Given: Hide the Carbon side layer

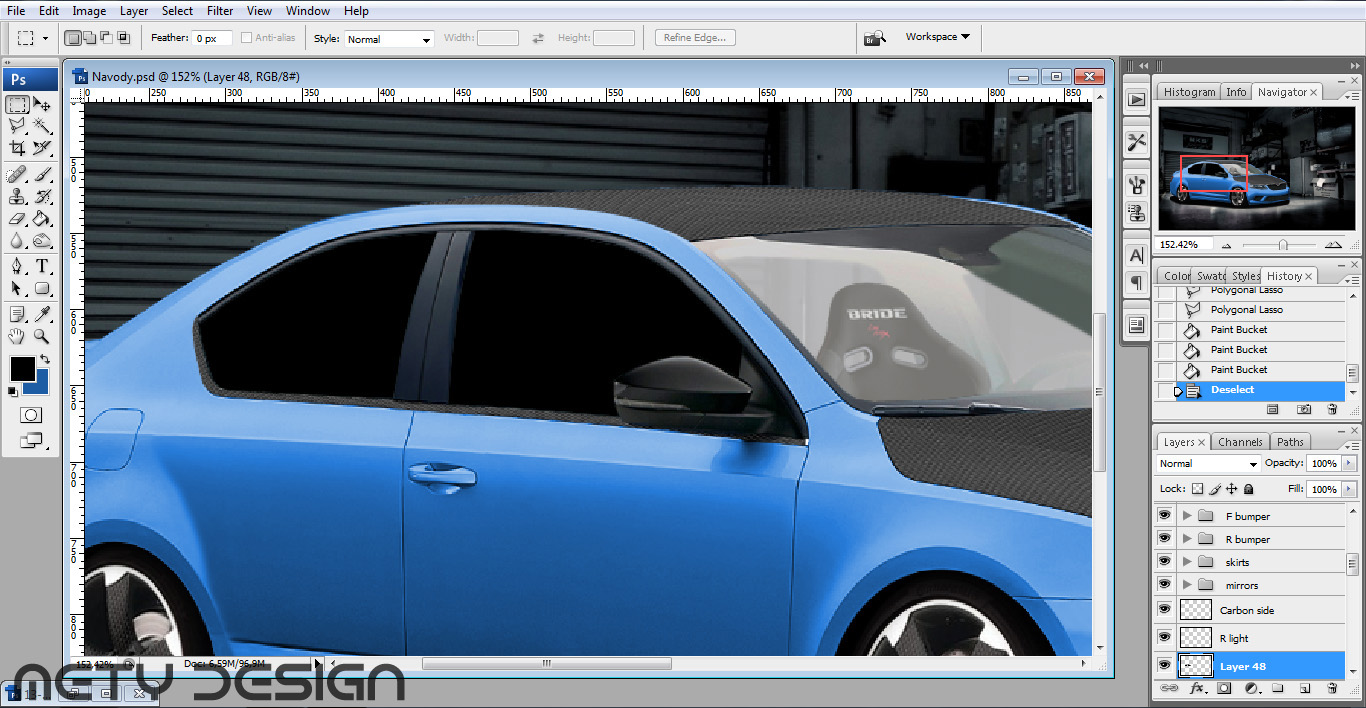Looking at the screenshot, I should [1164, 610].
